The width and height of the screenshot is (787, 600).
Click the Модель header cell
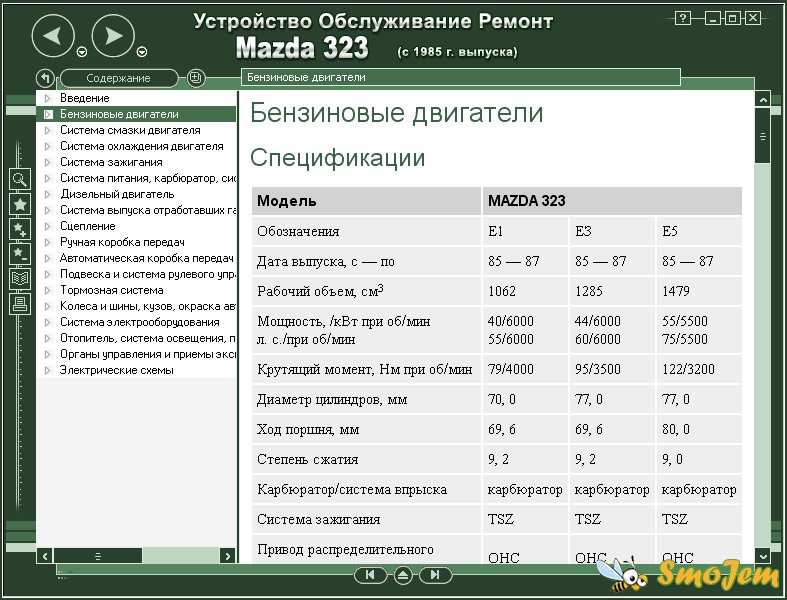[366, 201]
